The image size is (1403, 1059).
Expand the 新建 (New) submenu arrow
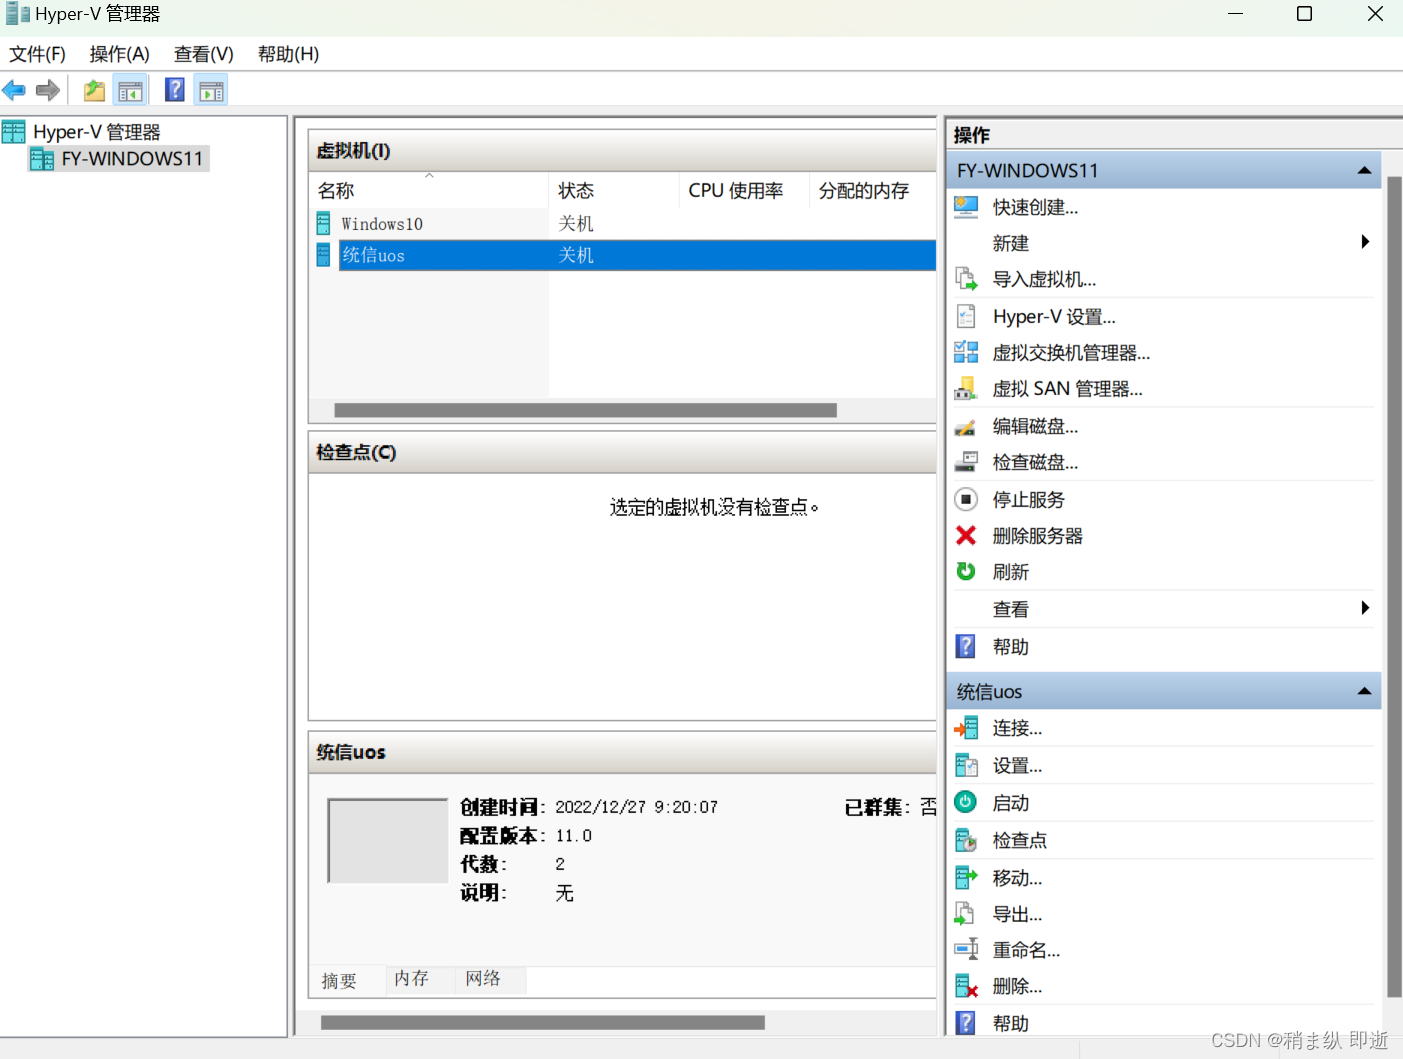point(1364,241)
